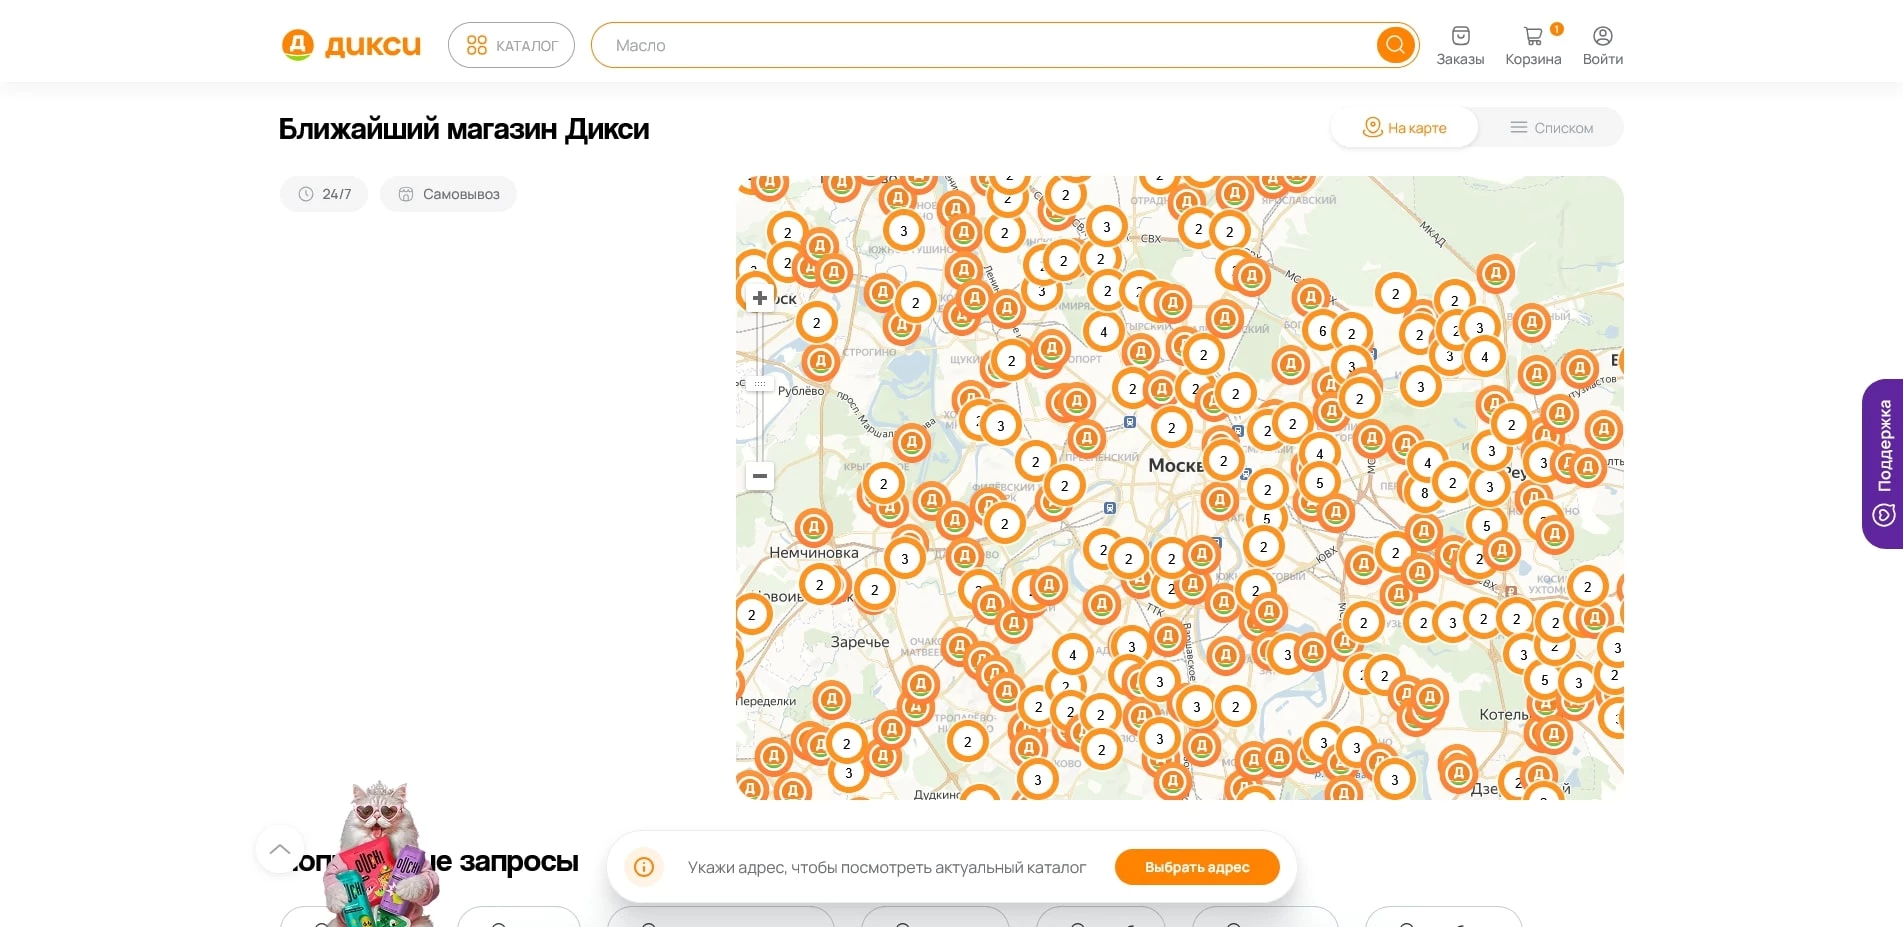Switch to На карте map view
This screenshot has width=1903, height=927.
tap(1404, 128)
